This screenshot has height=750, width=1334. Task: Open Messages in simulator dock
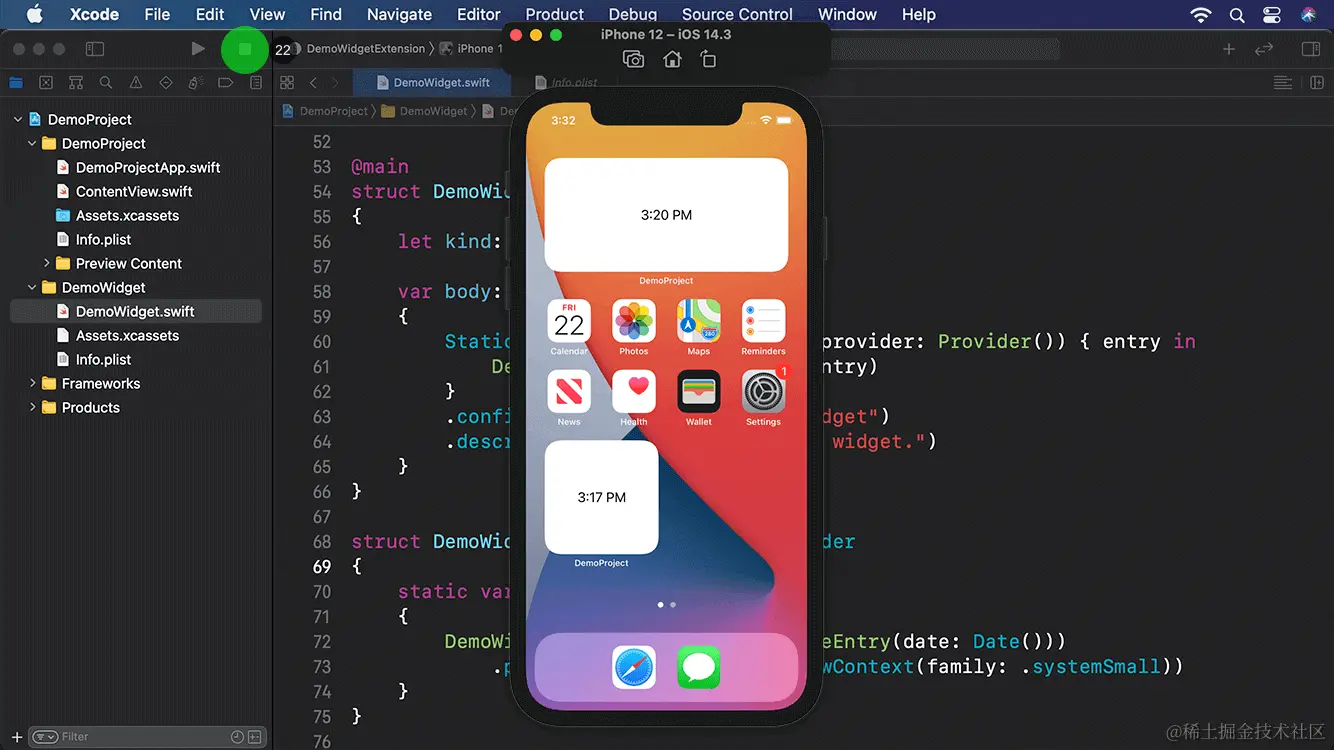point(699,667)
